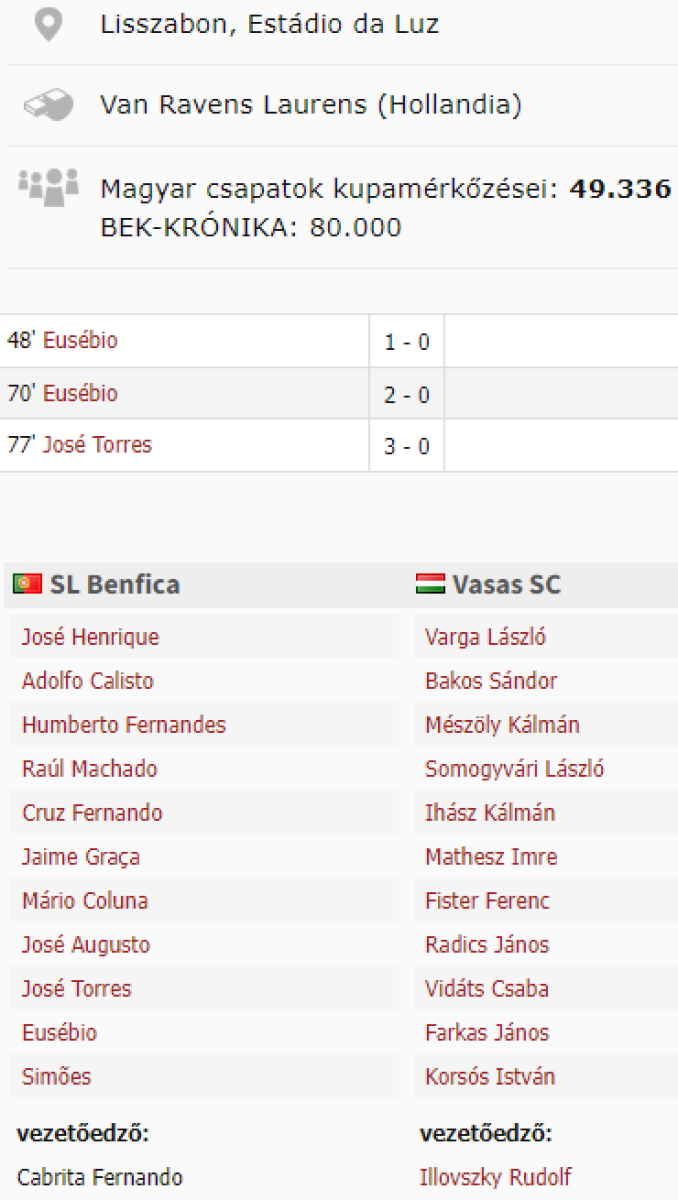Open José Torres goal scorer link

coord(97,446)
